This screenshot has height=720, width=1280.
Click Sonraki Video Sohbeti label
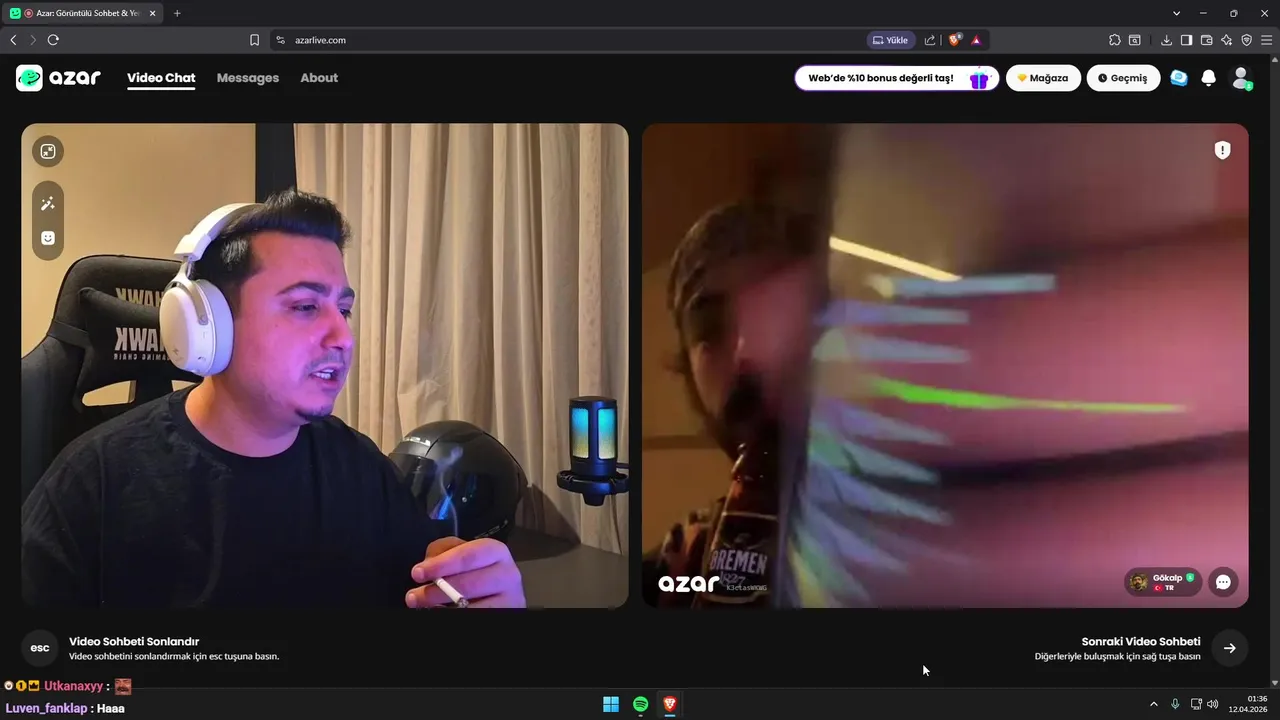(1141, 642)
